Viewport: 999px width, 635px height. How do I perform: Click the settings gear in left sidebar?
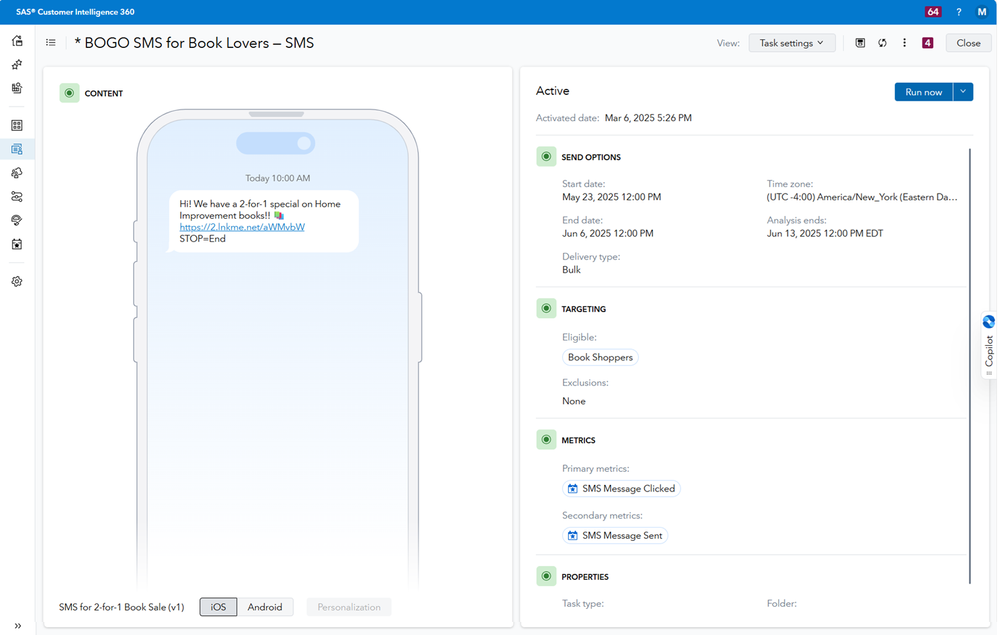pyautogui.click(x=17, y=282)
